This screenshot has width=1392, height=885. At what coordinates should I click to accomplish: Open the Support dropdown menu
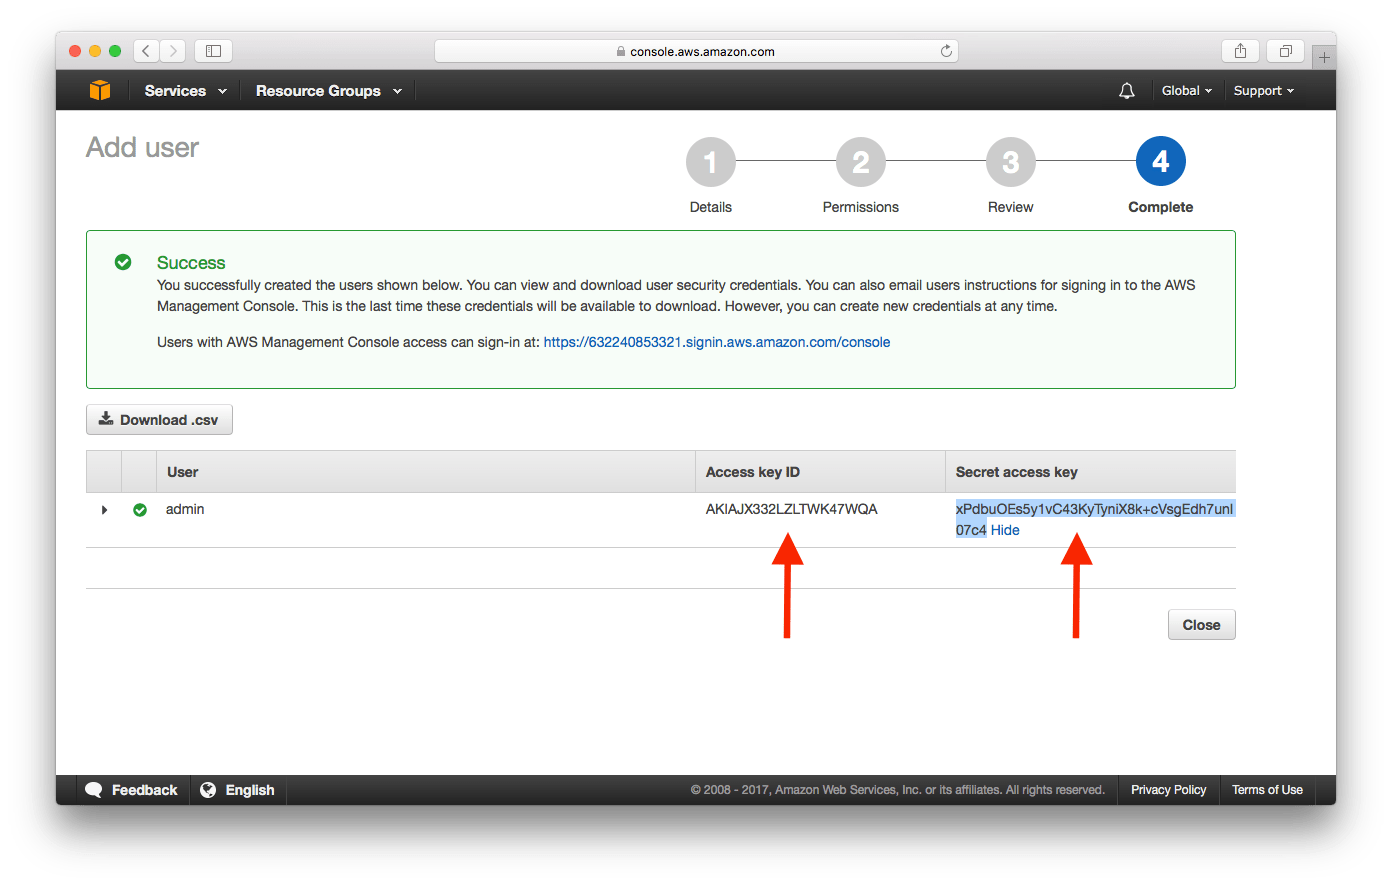[1264, 91]
